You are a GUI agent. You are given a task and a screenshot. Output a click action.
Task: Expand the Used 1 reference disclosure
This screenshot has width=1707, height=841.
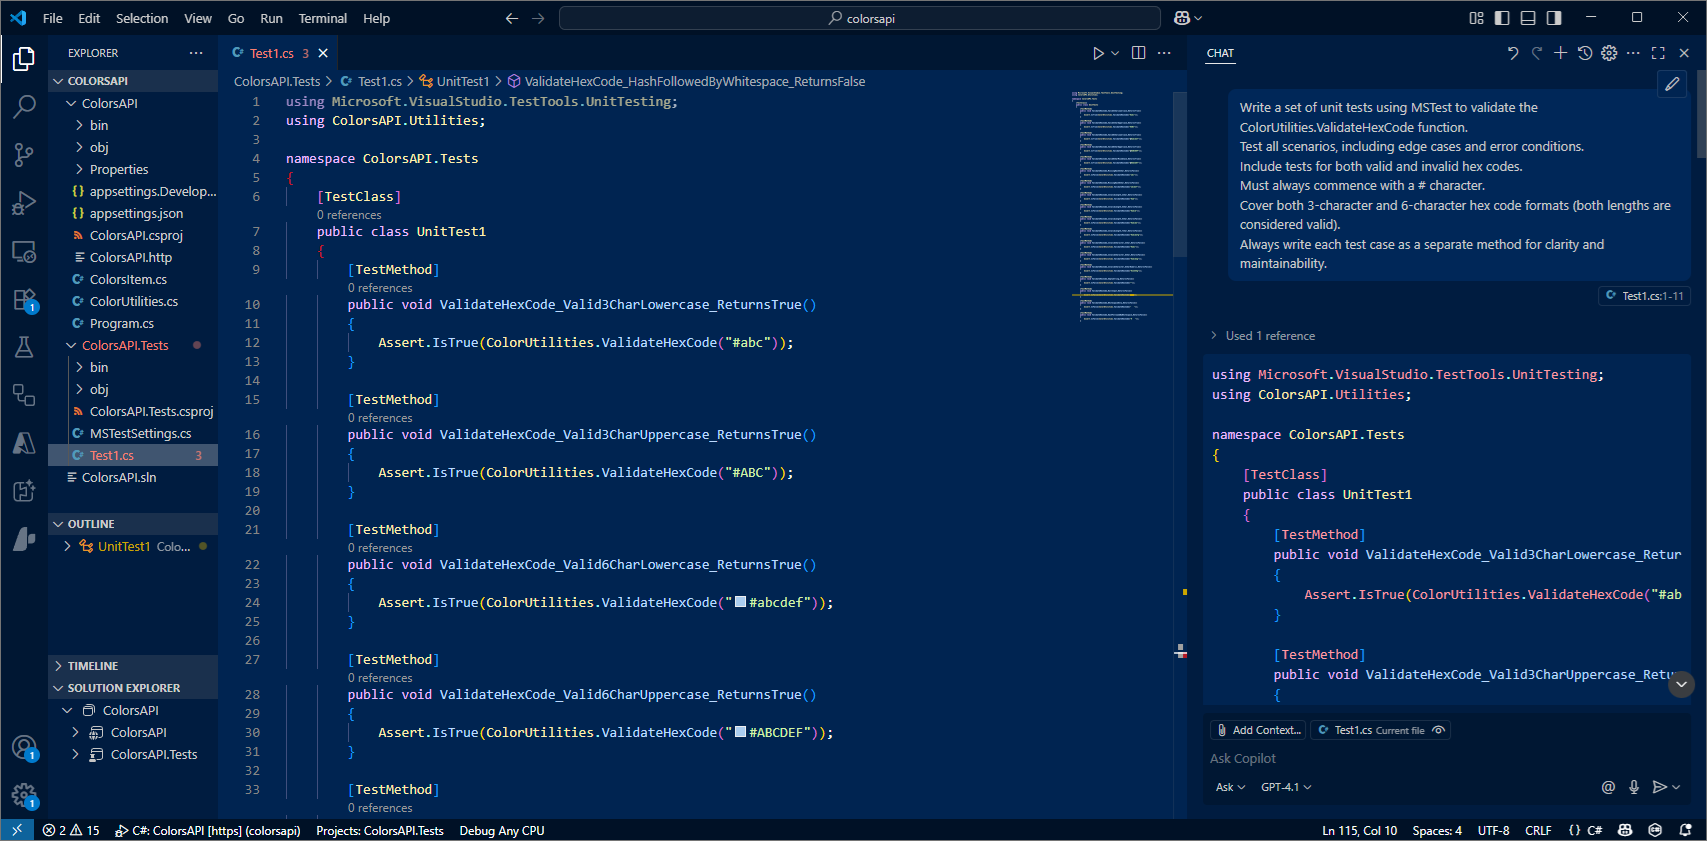coord(1263,336)
